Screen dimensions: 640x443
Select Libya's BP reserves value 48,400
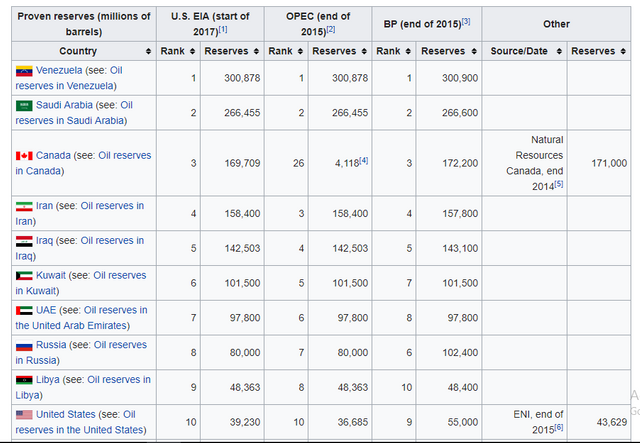point(463,387)
